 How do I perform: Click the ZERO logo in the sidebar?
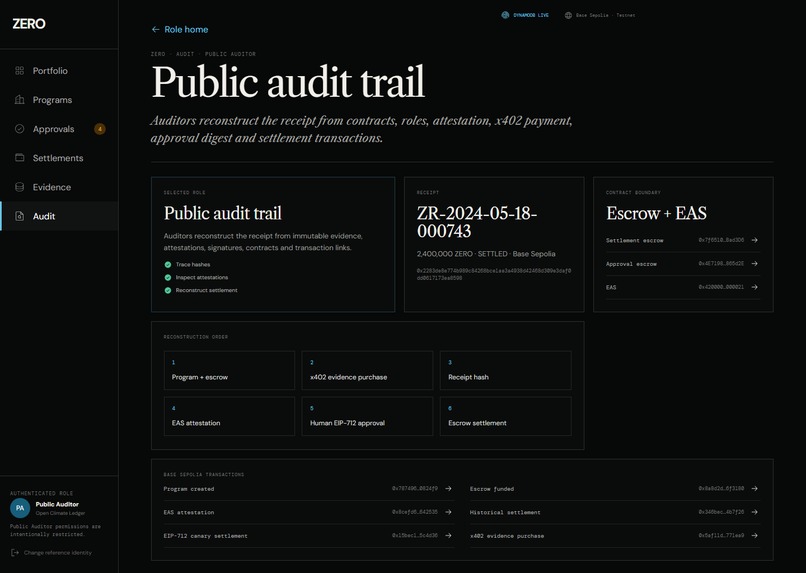[x=29, y=24]
